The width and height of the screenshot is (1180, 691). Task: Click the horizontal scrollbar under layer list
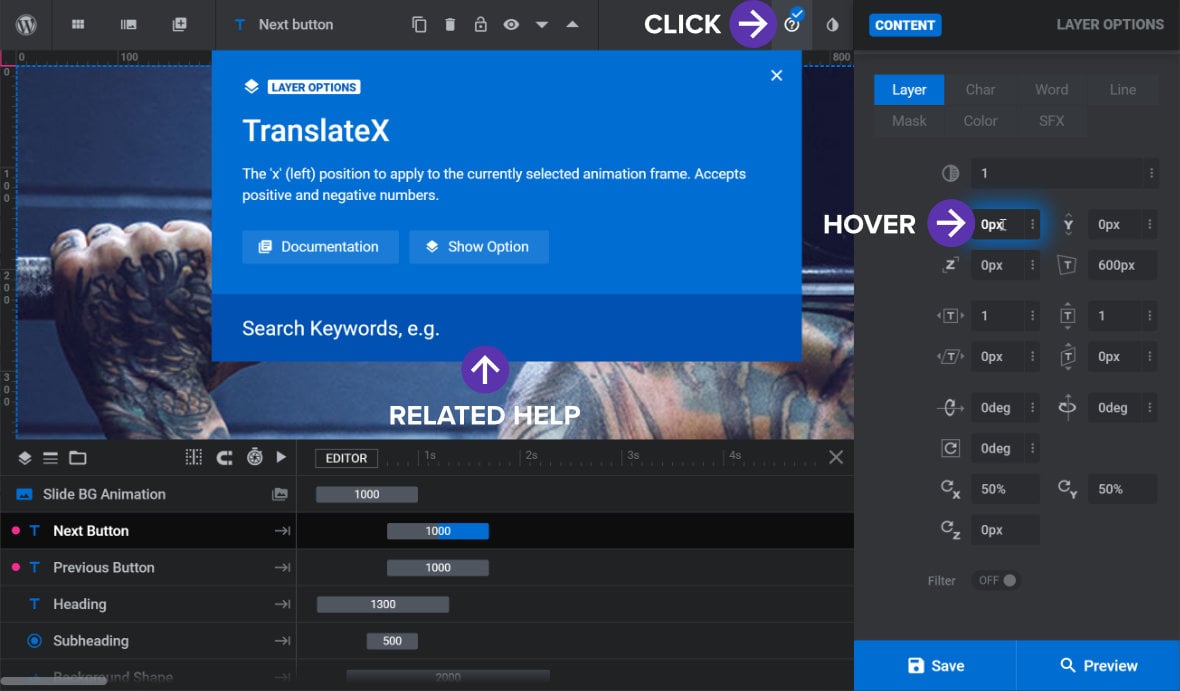(53, 680)
